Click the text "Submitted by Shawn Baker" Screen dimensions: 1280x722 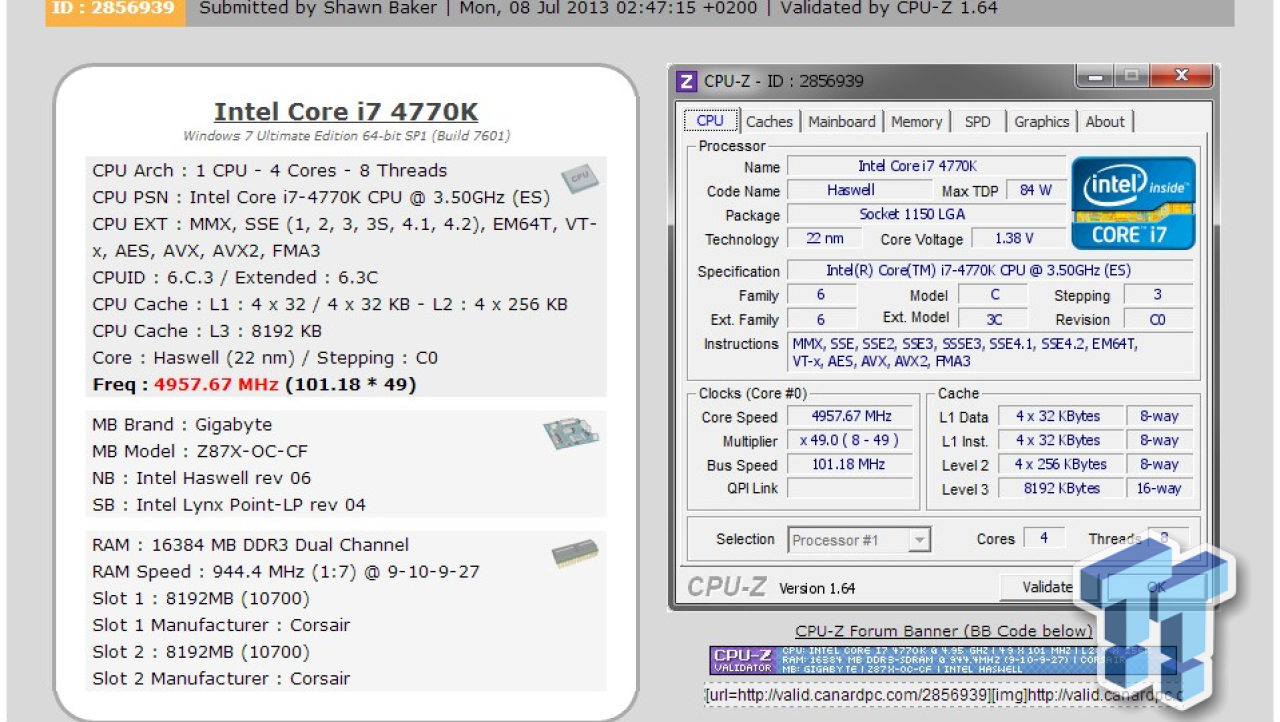[317, 9]
